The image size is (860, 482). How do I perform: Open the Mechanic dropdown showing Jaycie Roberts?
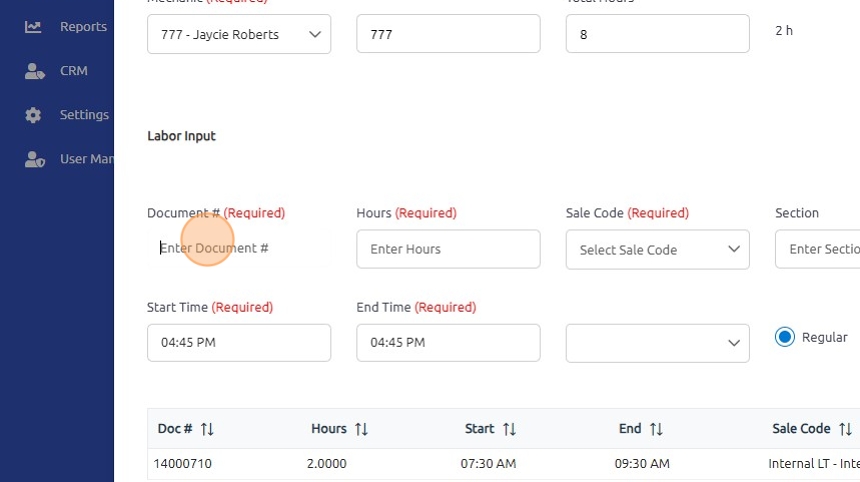pyautogui.click(x=238, y=34)
